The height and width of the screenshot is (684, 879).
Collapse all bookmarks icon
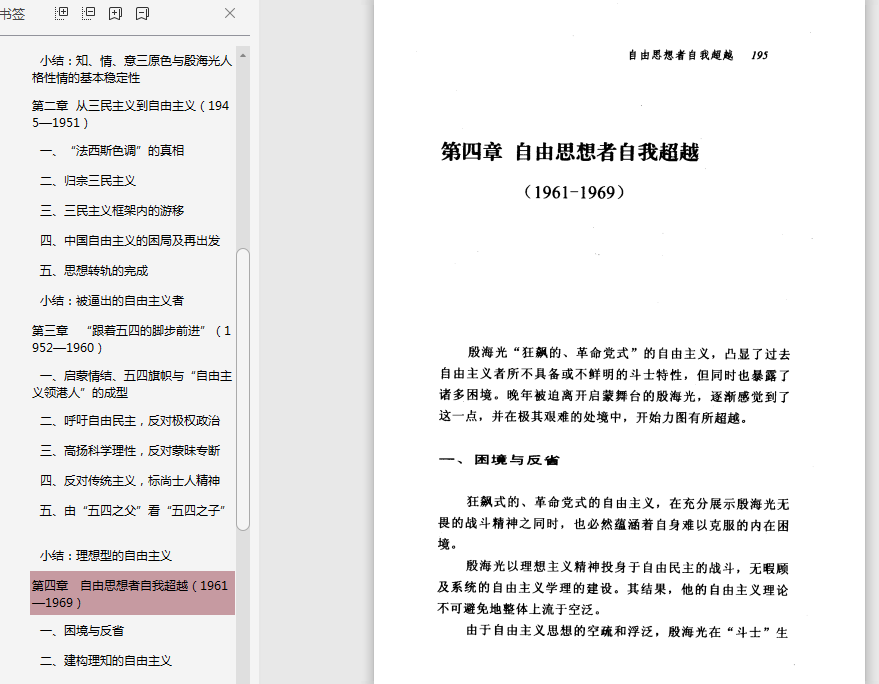pos(88,13)
